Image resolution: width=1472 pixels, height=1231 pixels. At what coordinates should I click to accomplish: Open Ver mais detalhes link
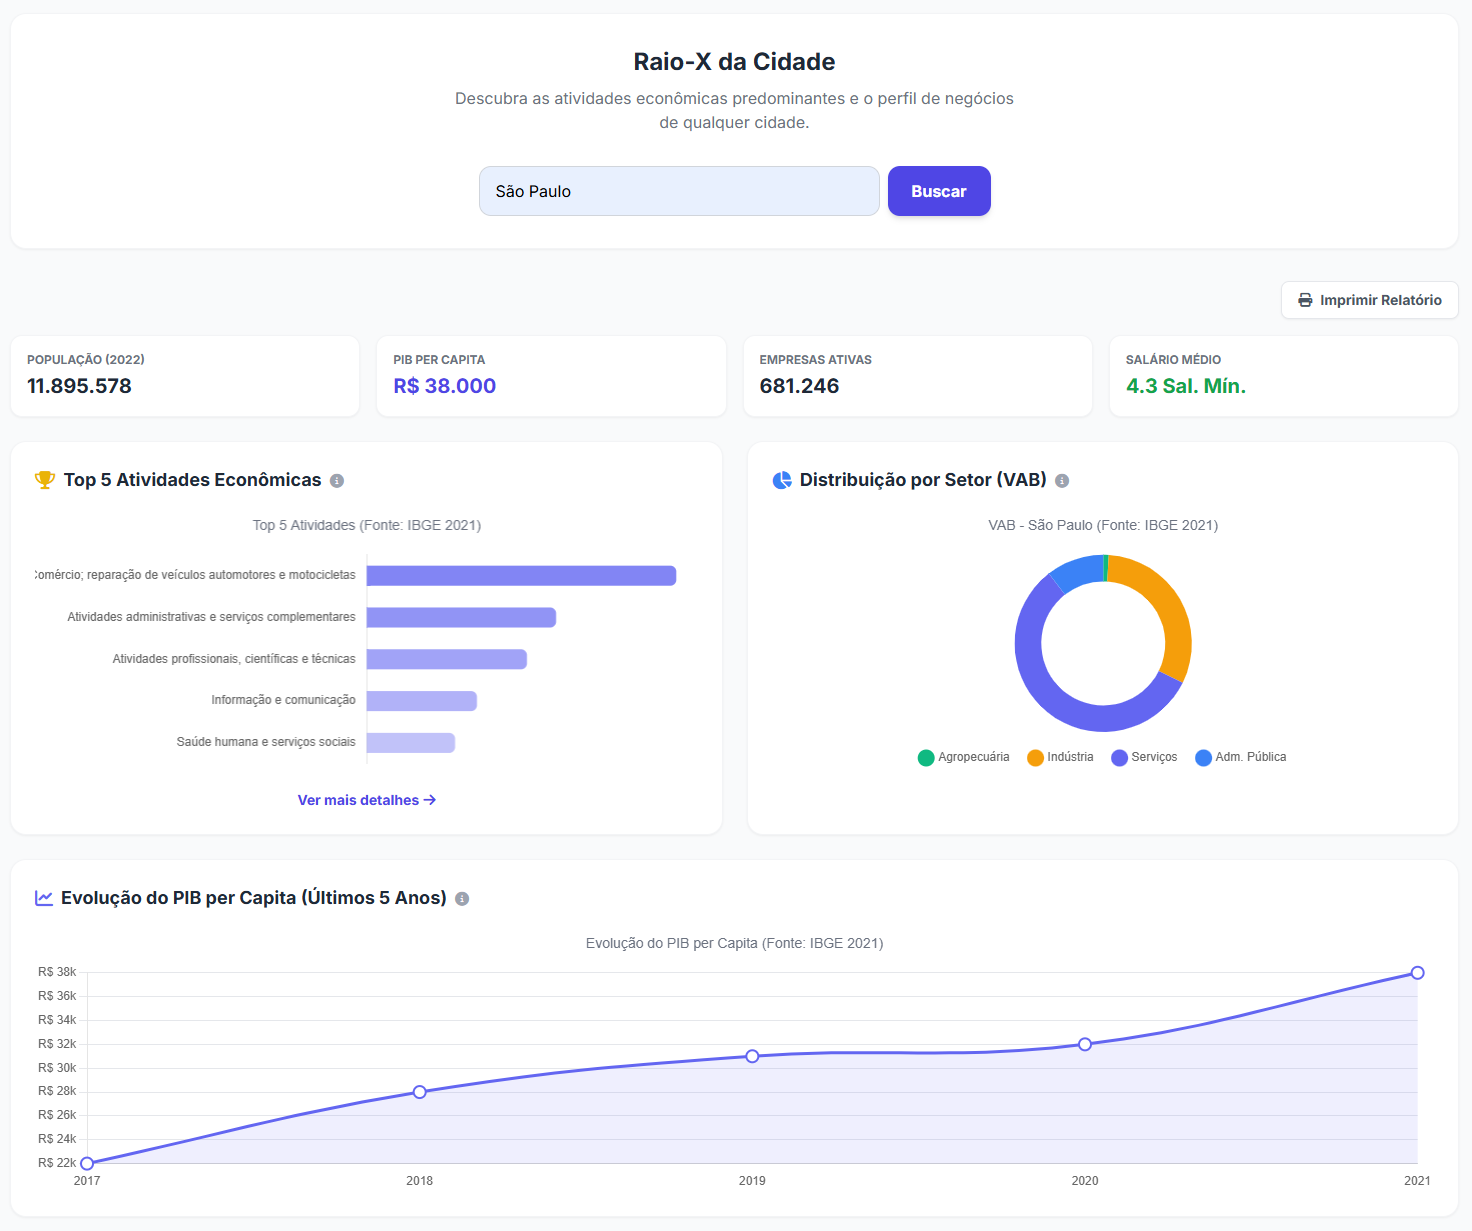(367, 800)
